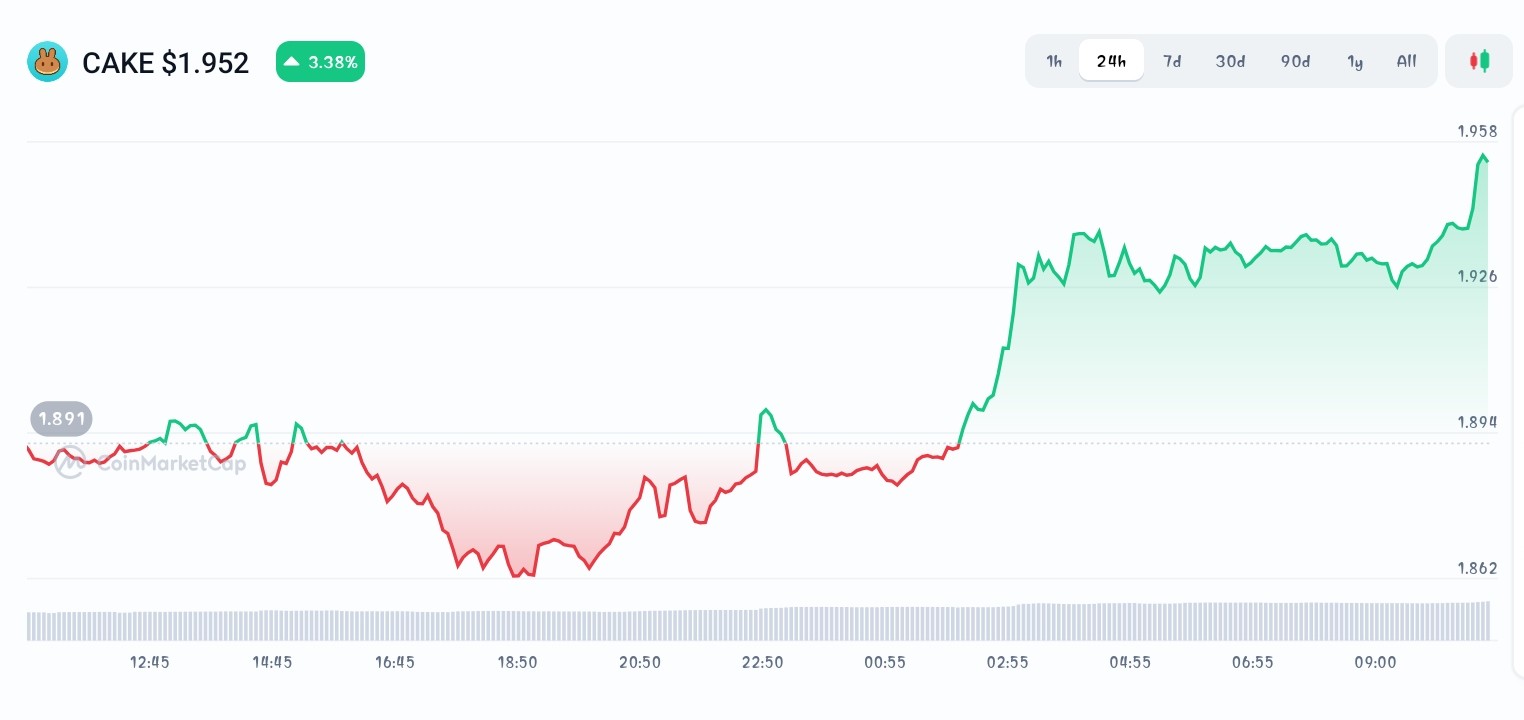The height and width of the screenshot is (720, 1524).
Task: Click the 1.891 opening price label
Action: [61, 418]
